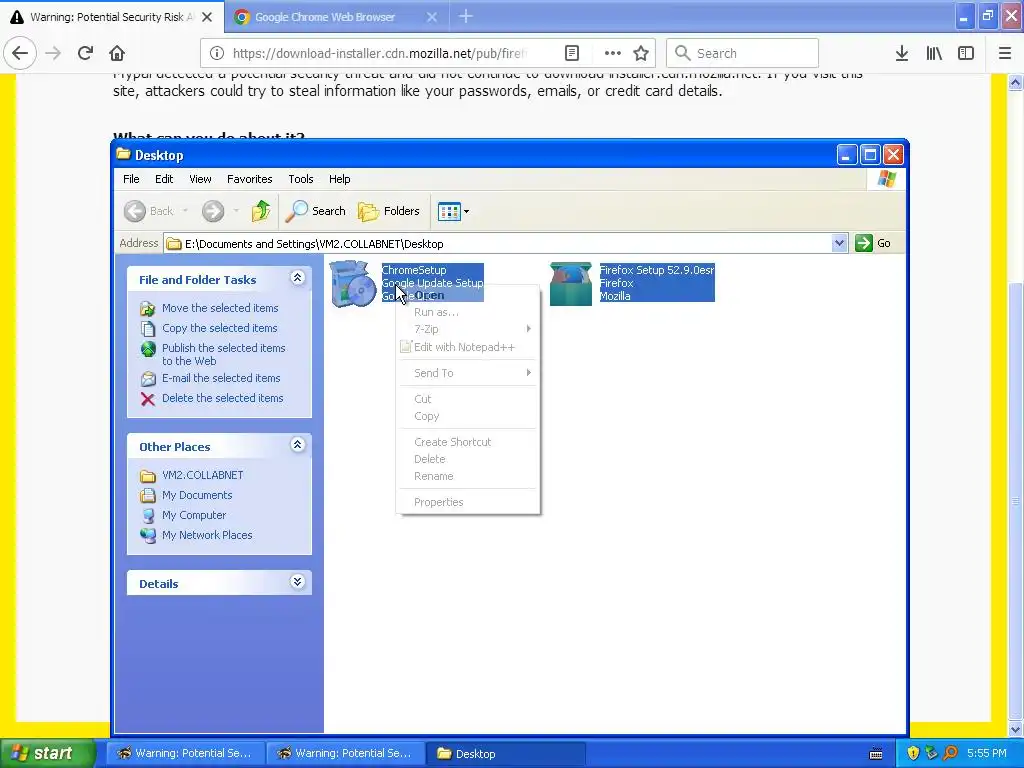Expand the Explorer Address bar dropdown
The width and height of the screenshot is (1024, 768).
[x=839, y=244]
